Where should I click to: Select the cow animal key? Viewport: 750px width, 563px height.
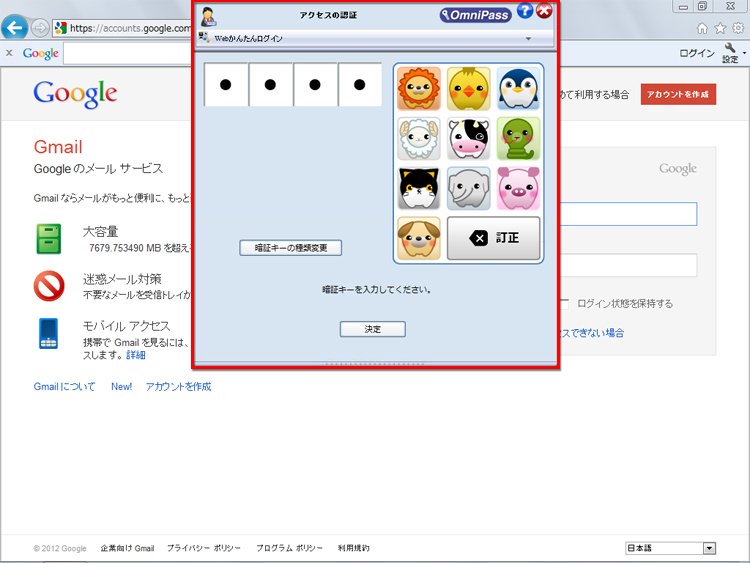tap(468, 139)
